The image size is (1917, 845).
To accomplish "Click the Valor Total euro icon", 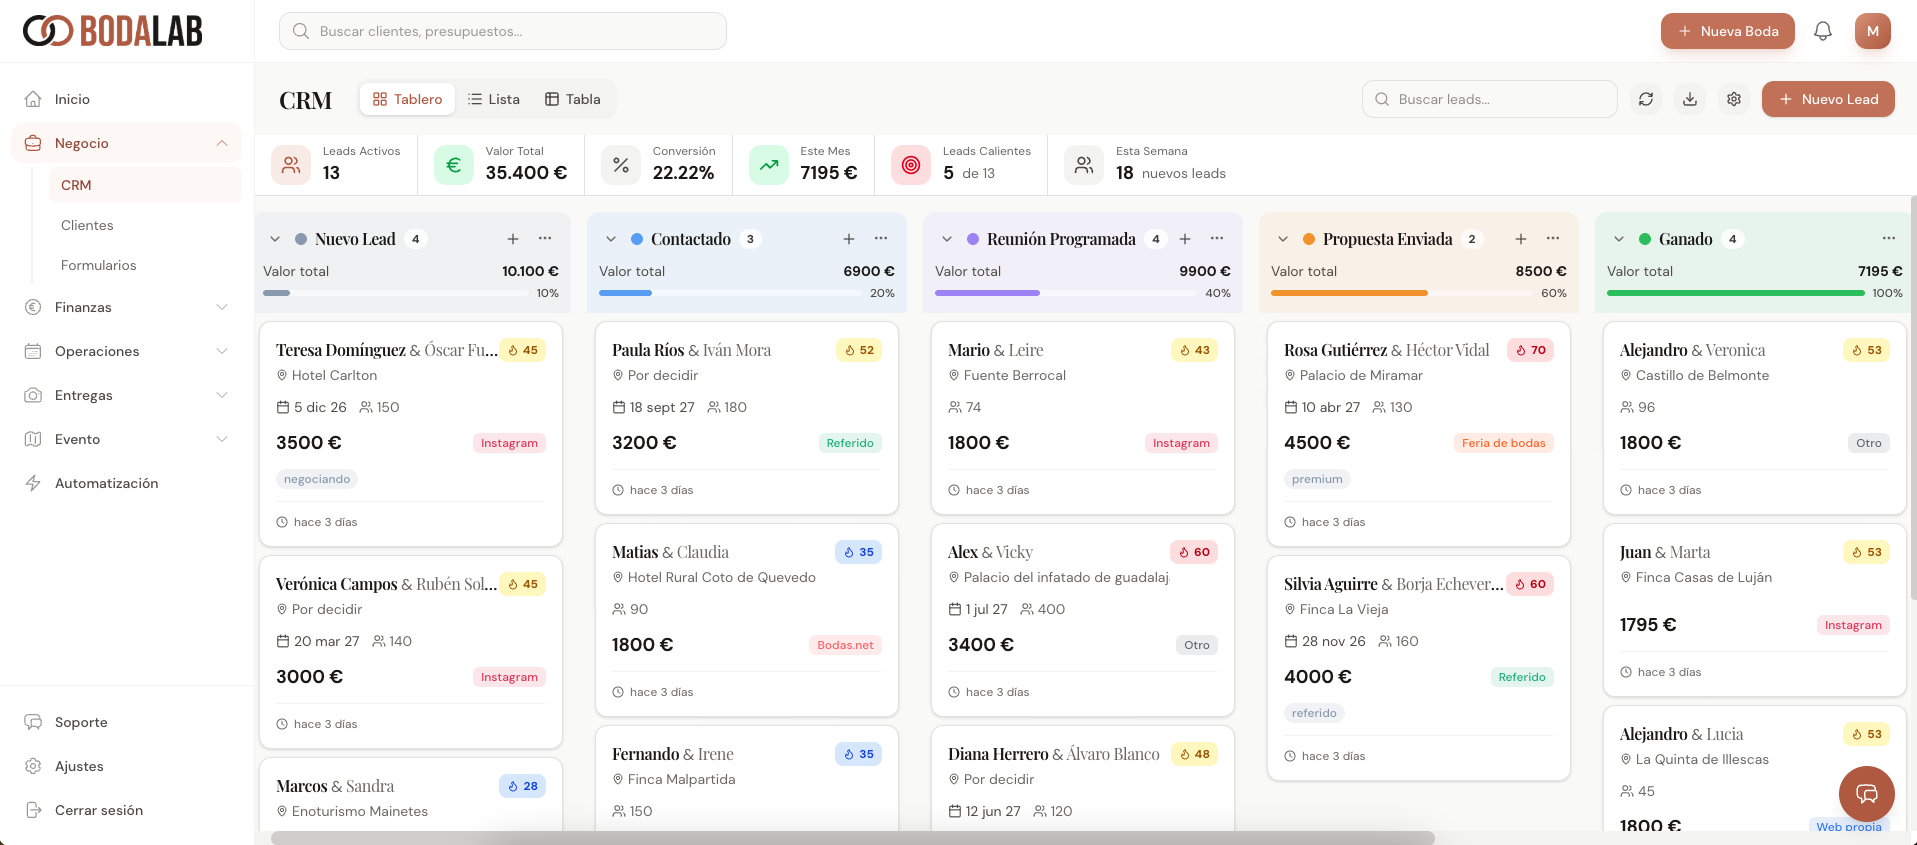I will 454,165.
